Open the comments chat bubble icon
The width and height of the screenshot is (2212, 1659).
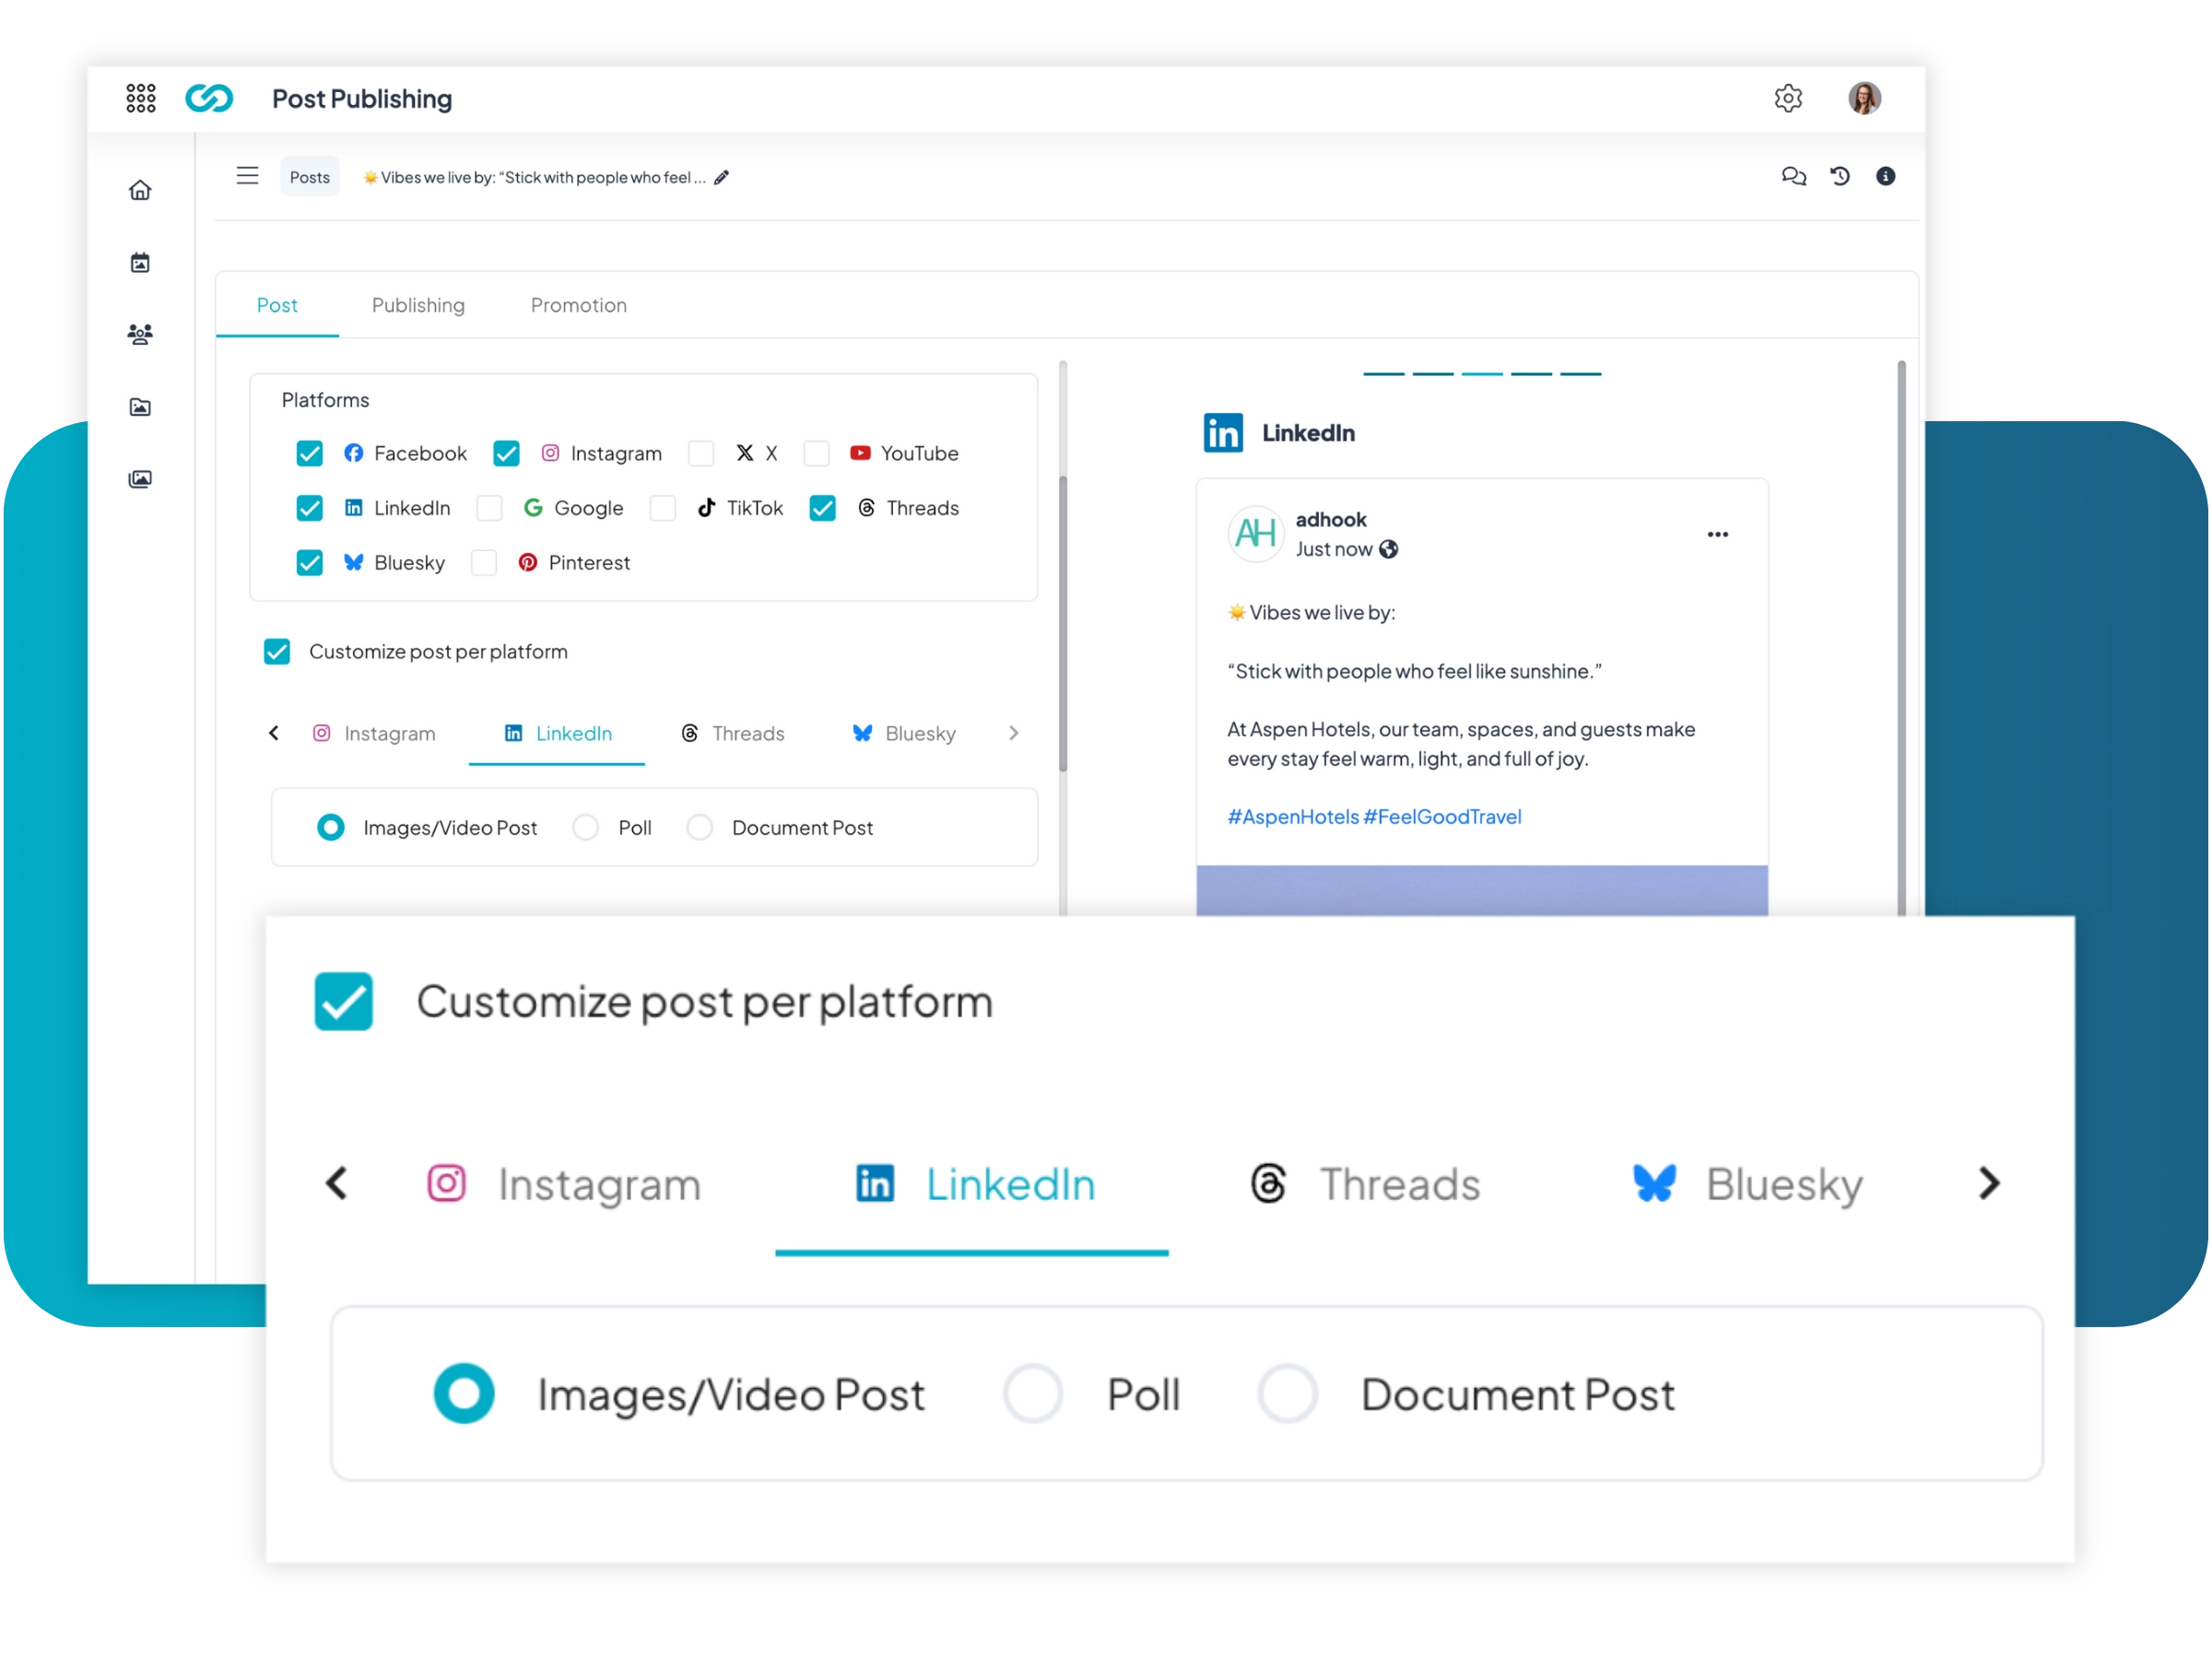coord(1793,177)
